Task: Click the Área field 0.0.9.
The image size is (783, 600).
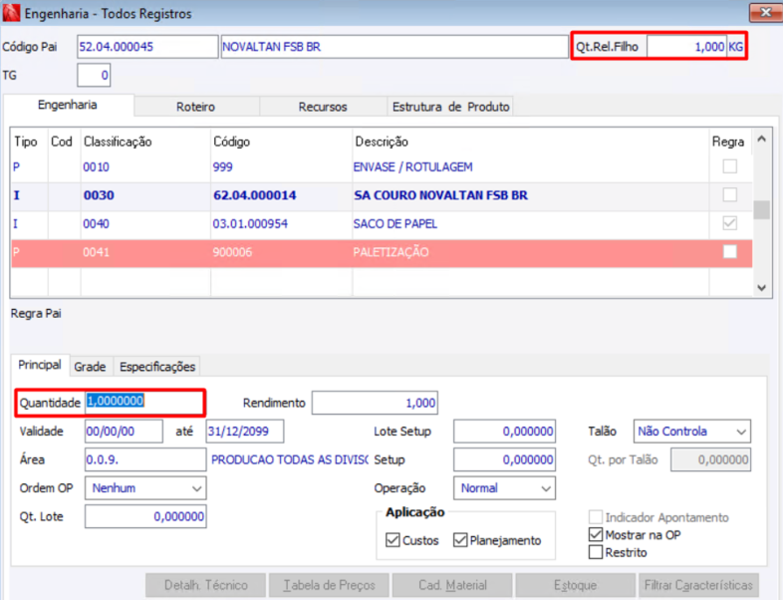Action: (145, 460)
